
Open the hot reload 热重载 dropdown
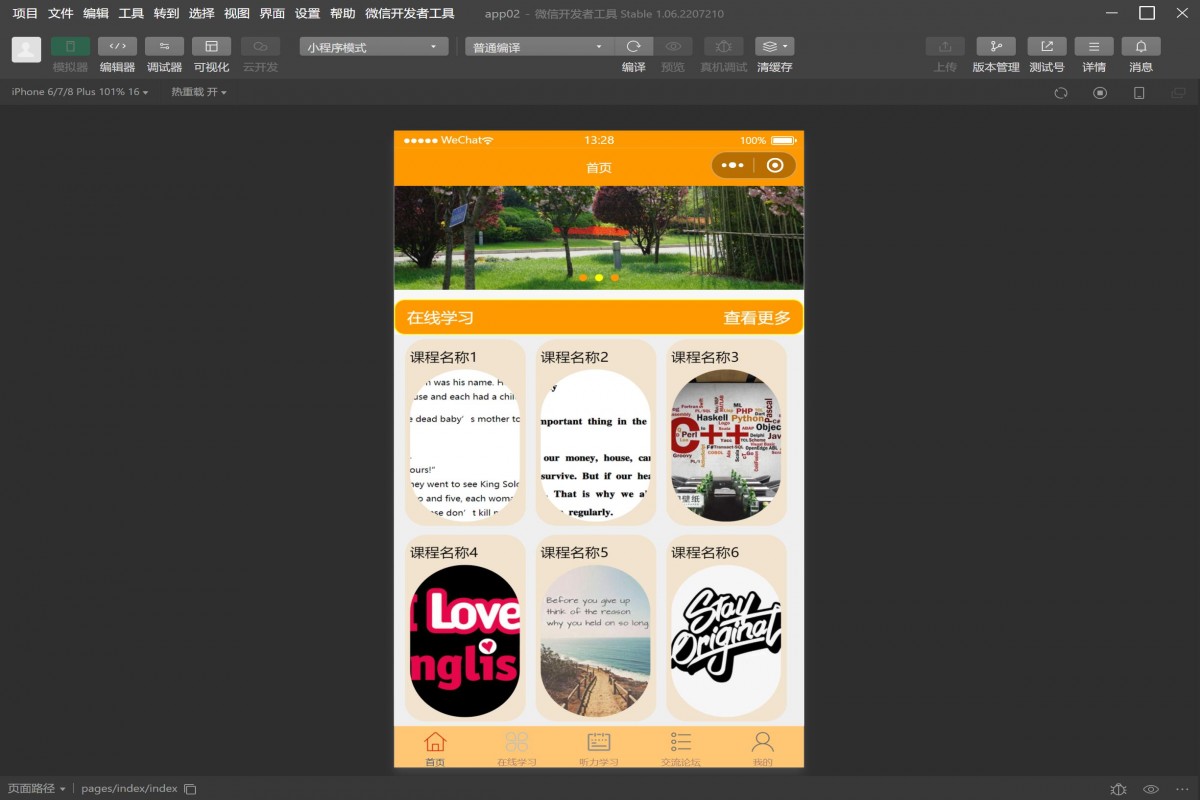(199, 92)
